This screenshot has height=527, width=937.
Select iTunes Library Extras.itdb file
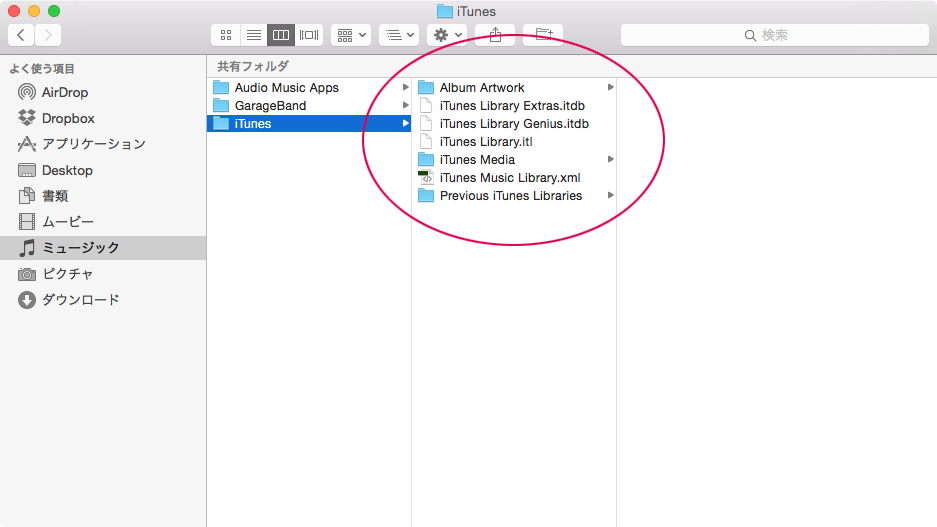pos(514,105)
